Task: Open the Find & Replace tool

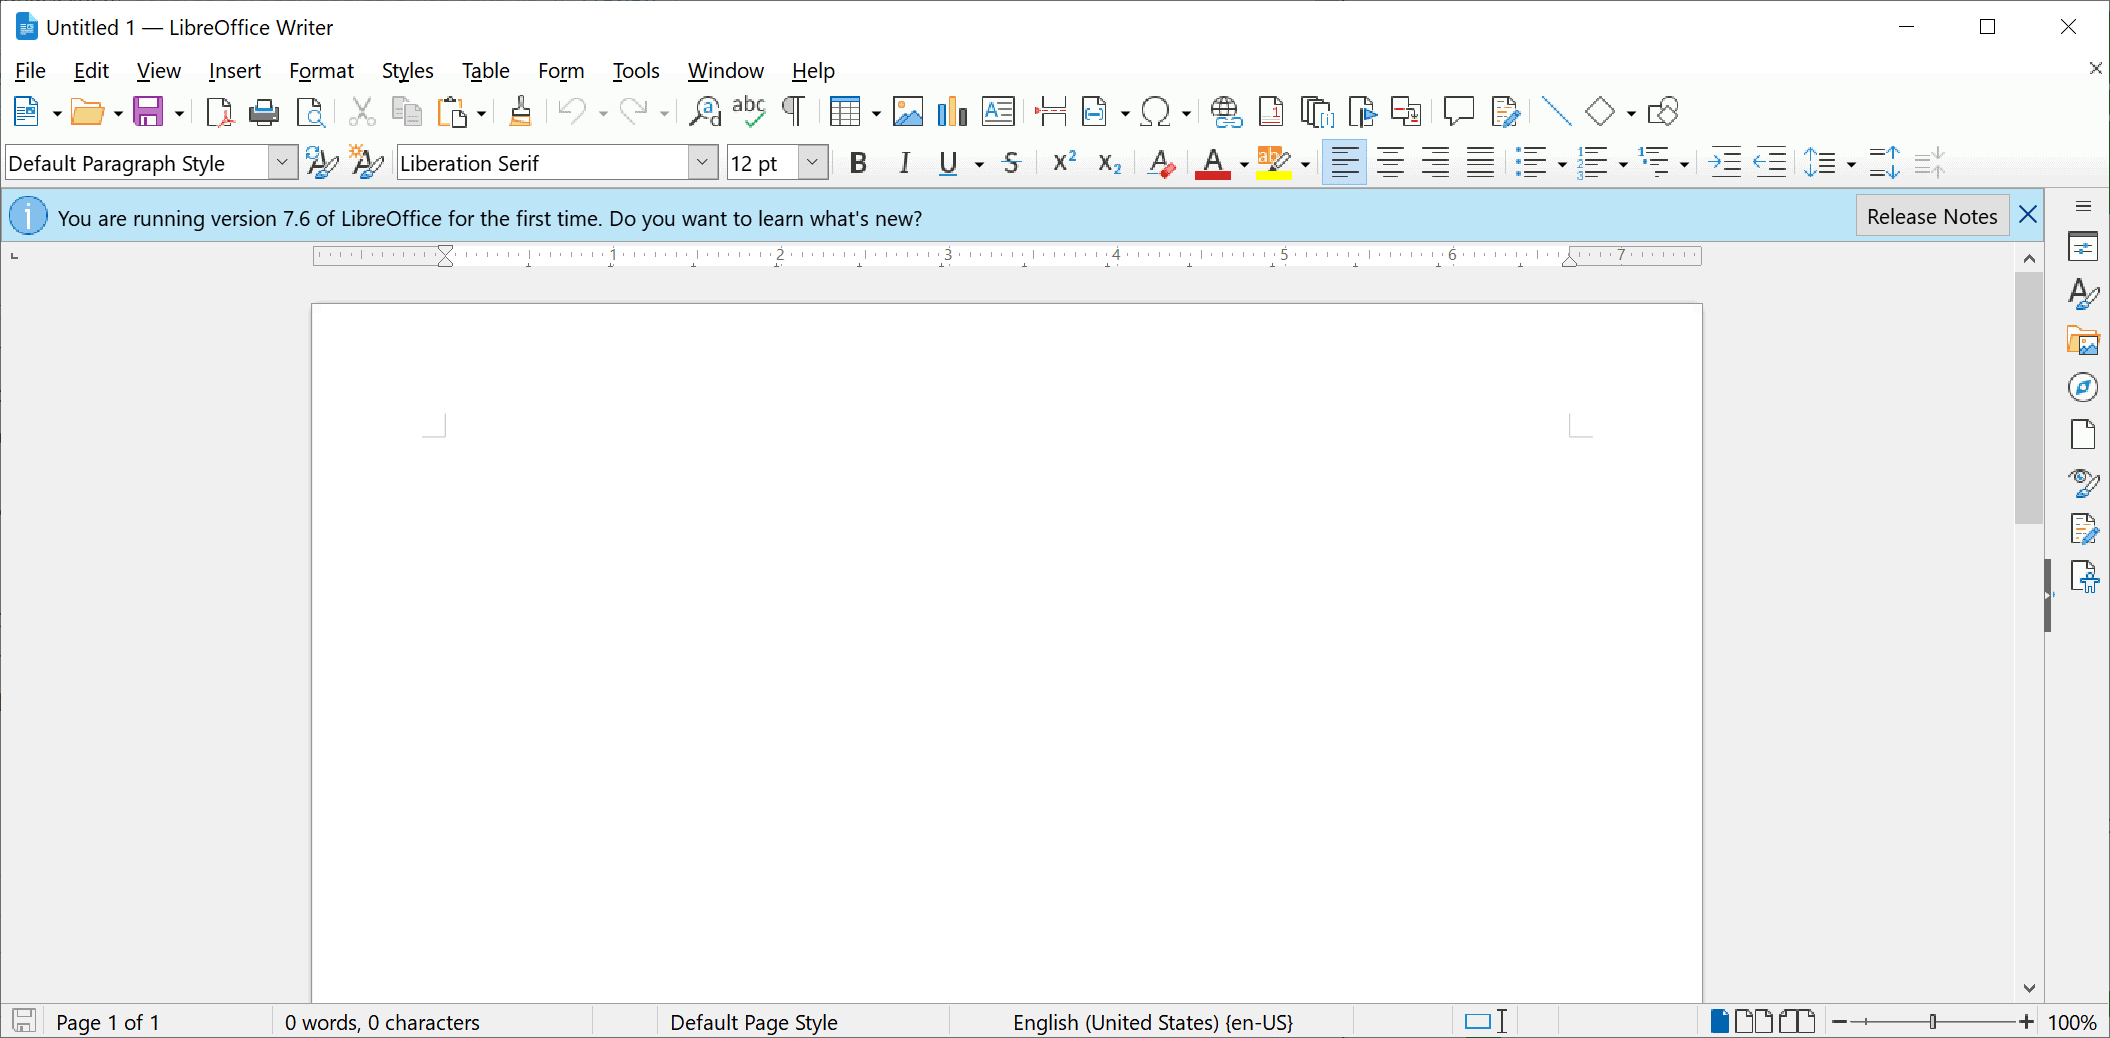Action: tap(705, 112)
